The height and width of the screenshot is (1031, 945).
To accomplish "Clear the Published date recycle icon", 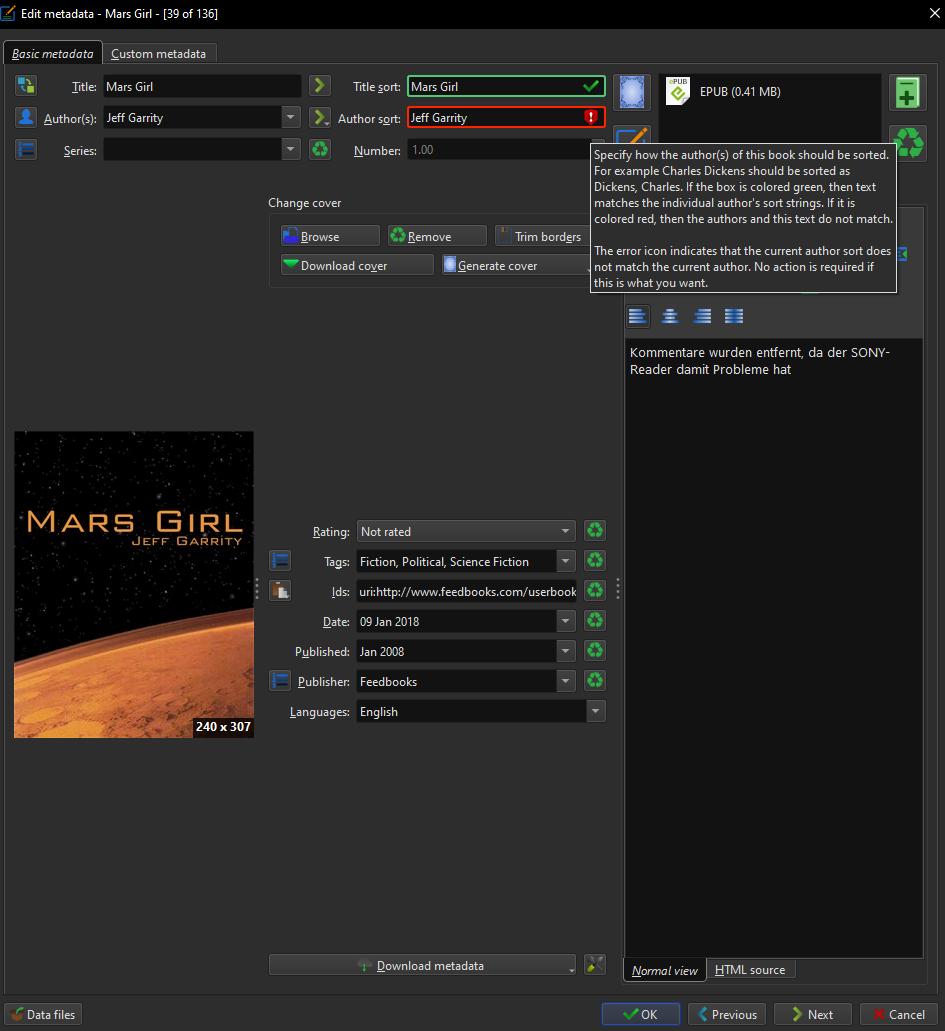I will pos(595,651).
